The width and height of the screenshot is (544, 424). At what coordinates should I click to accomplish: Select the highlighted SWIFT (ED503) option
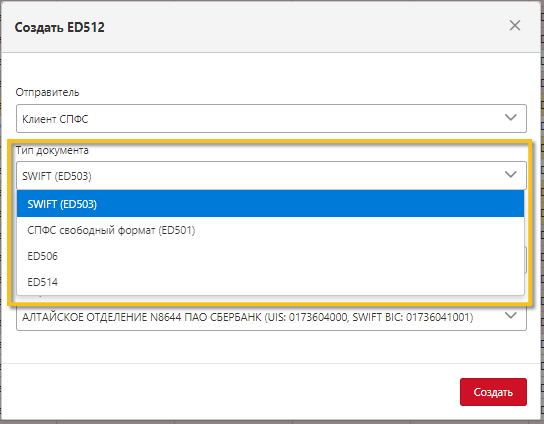pos(270,204)
